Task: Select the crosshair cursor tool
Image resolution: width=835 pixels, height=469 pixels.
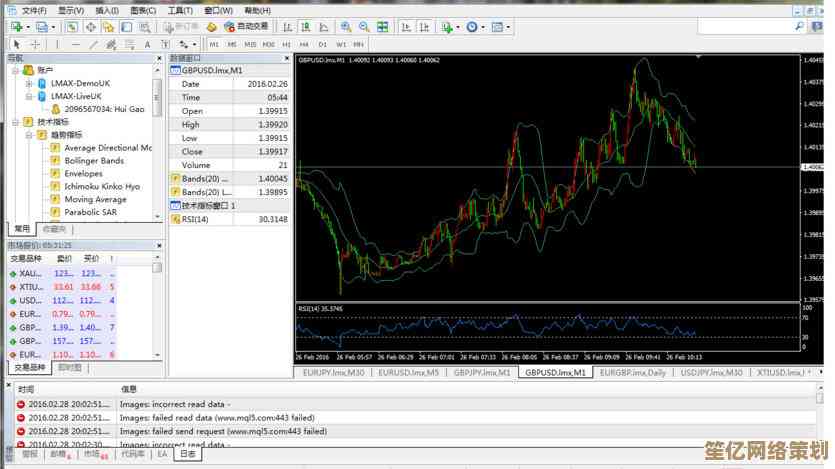Action: 35,44
